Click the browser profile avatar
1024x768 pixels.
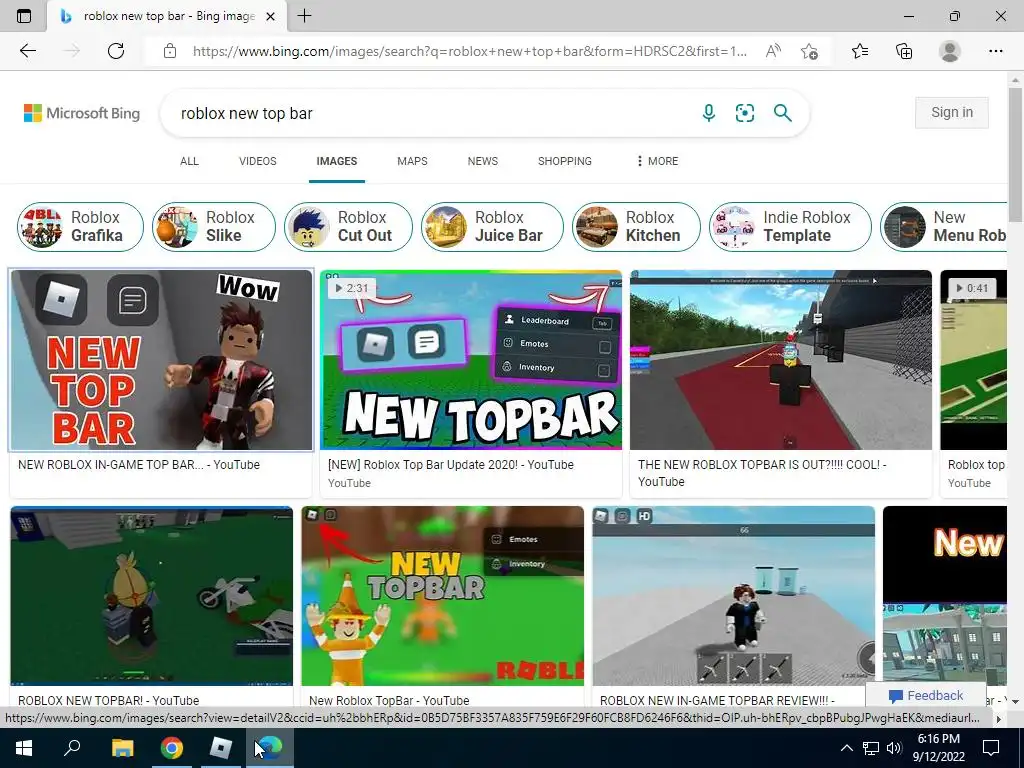tap(949, 51)
